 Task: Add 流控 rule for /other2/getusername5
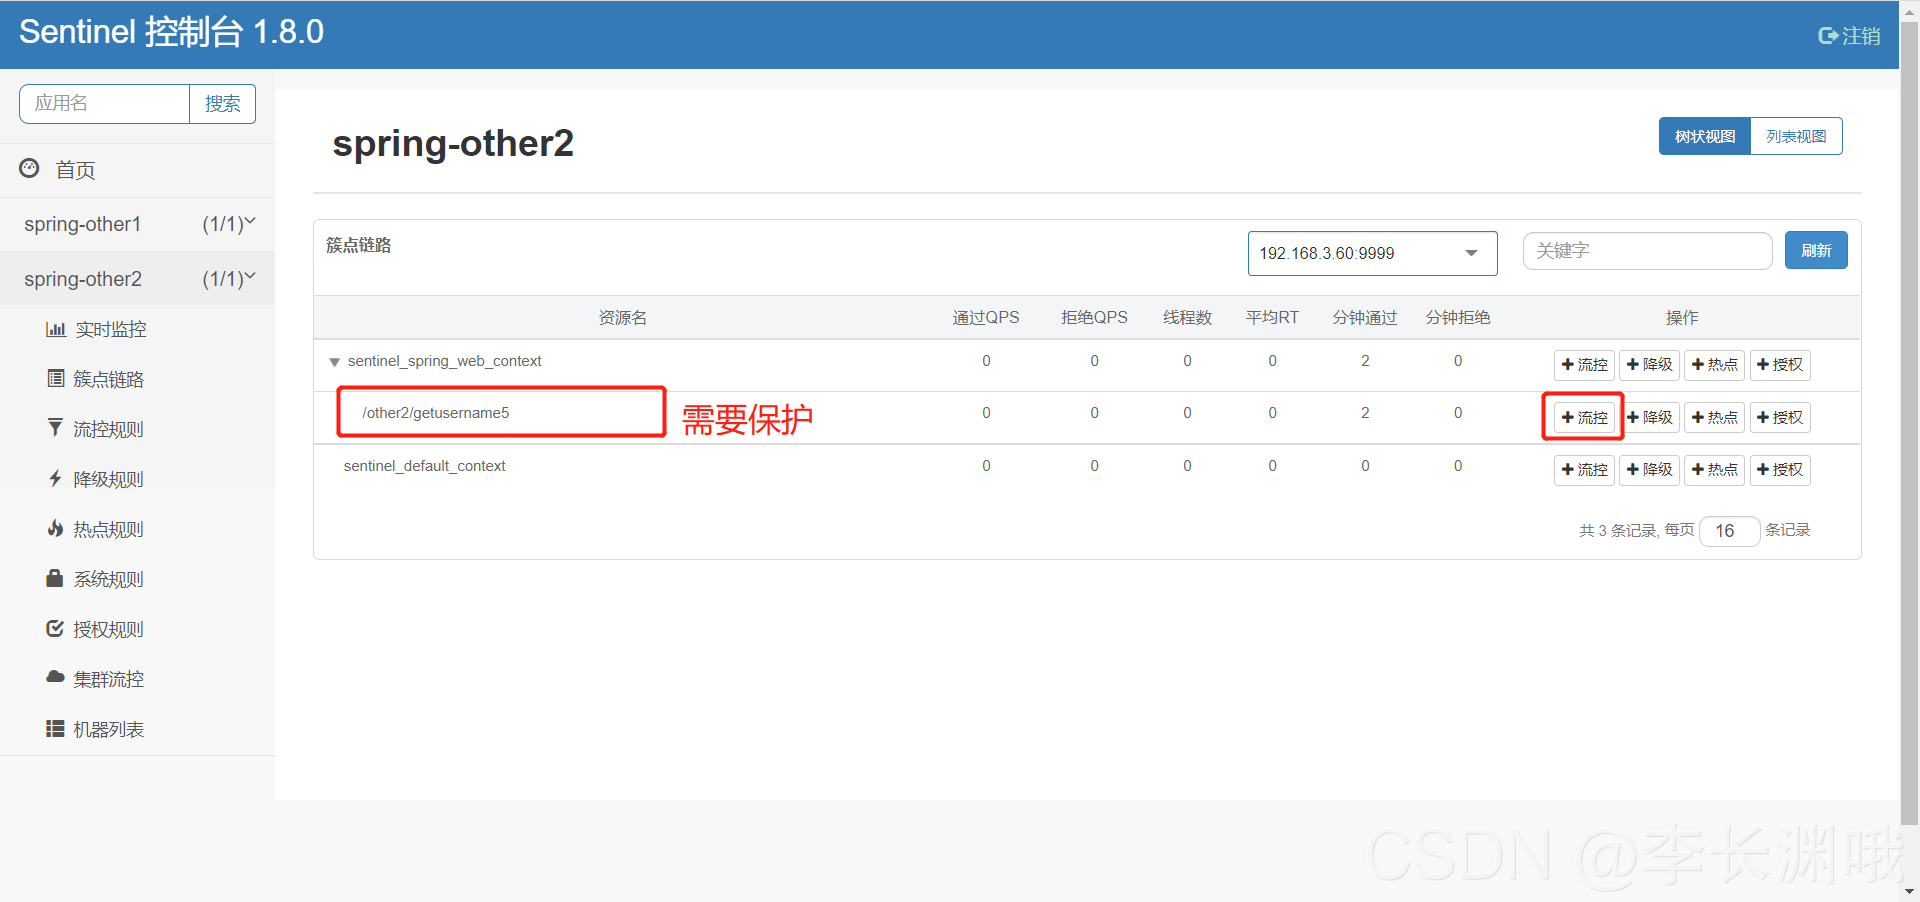click(x=1584, y=417)
